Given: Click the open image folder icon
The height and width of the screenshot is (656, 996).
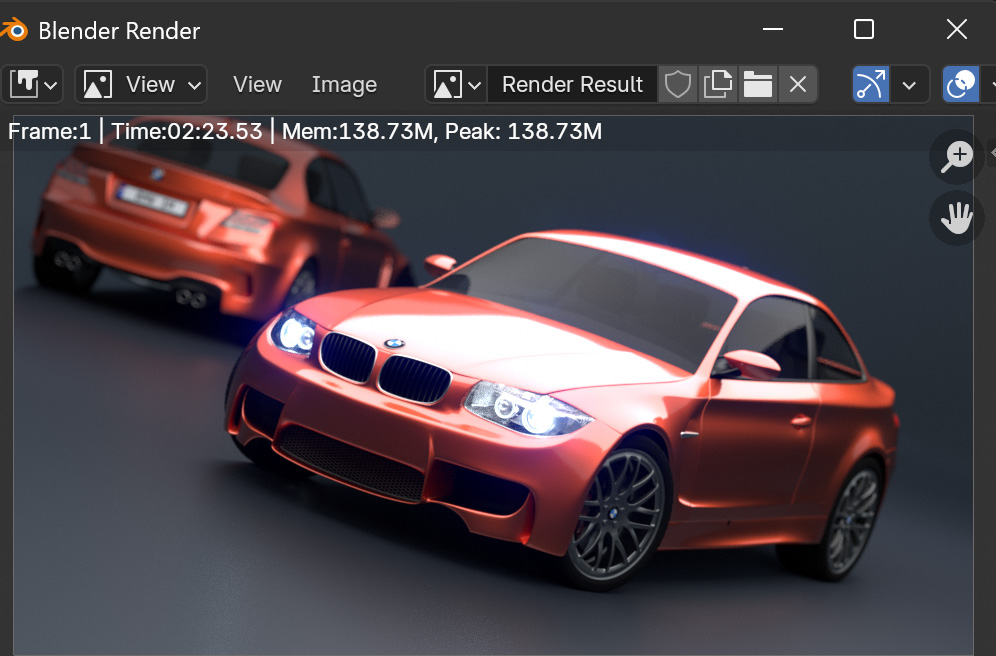Looking at the screenshot, I should tap(757, 85).
